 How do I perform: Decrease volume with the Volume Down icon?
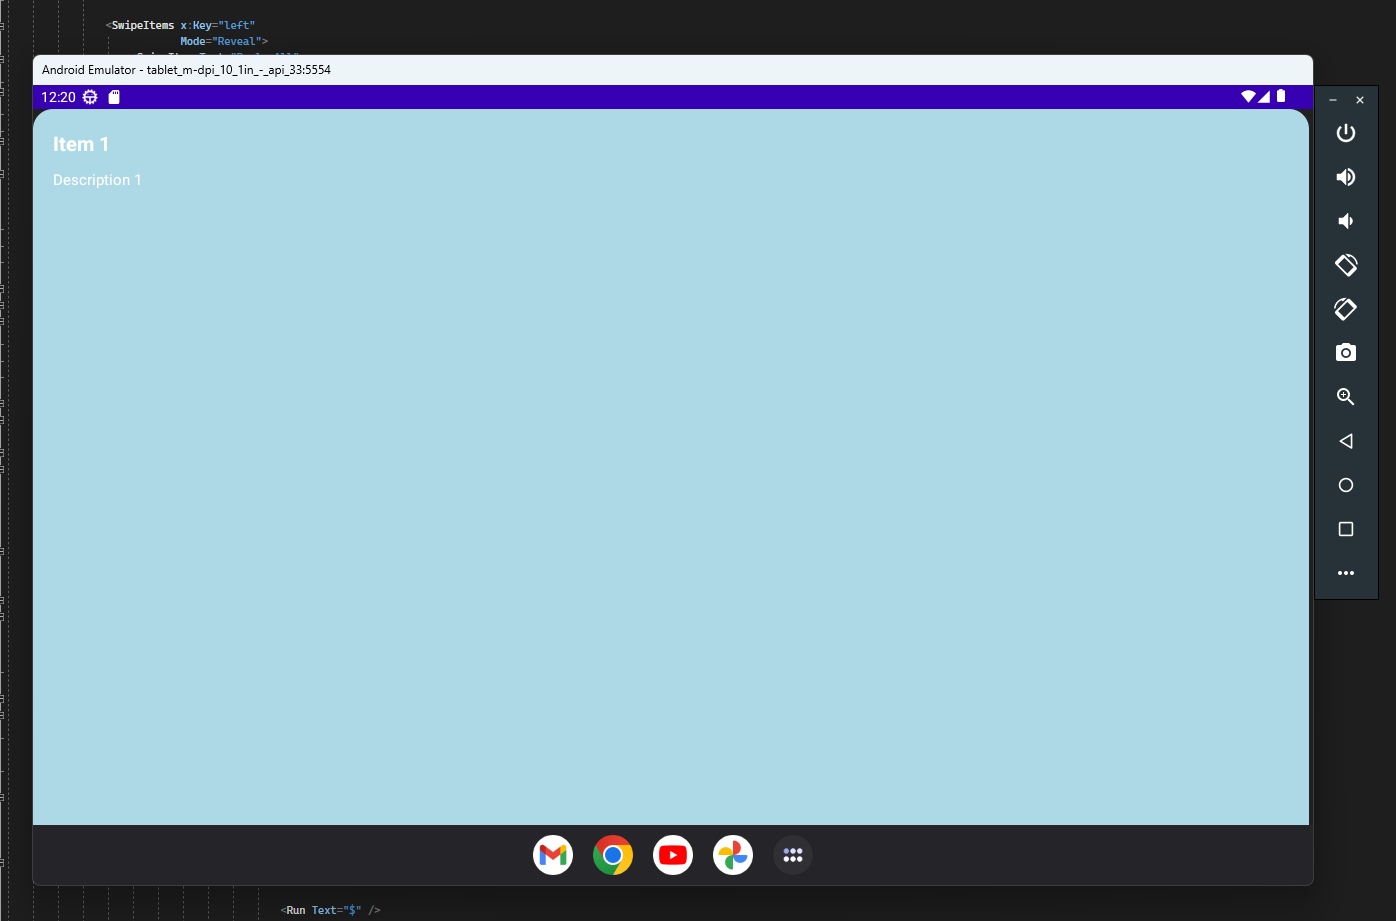click(1345, 221)
